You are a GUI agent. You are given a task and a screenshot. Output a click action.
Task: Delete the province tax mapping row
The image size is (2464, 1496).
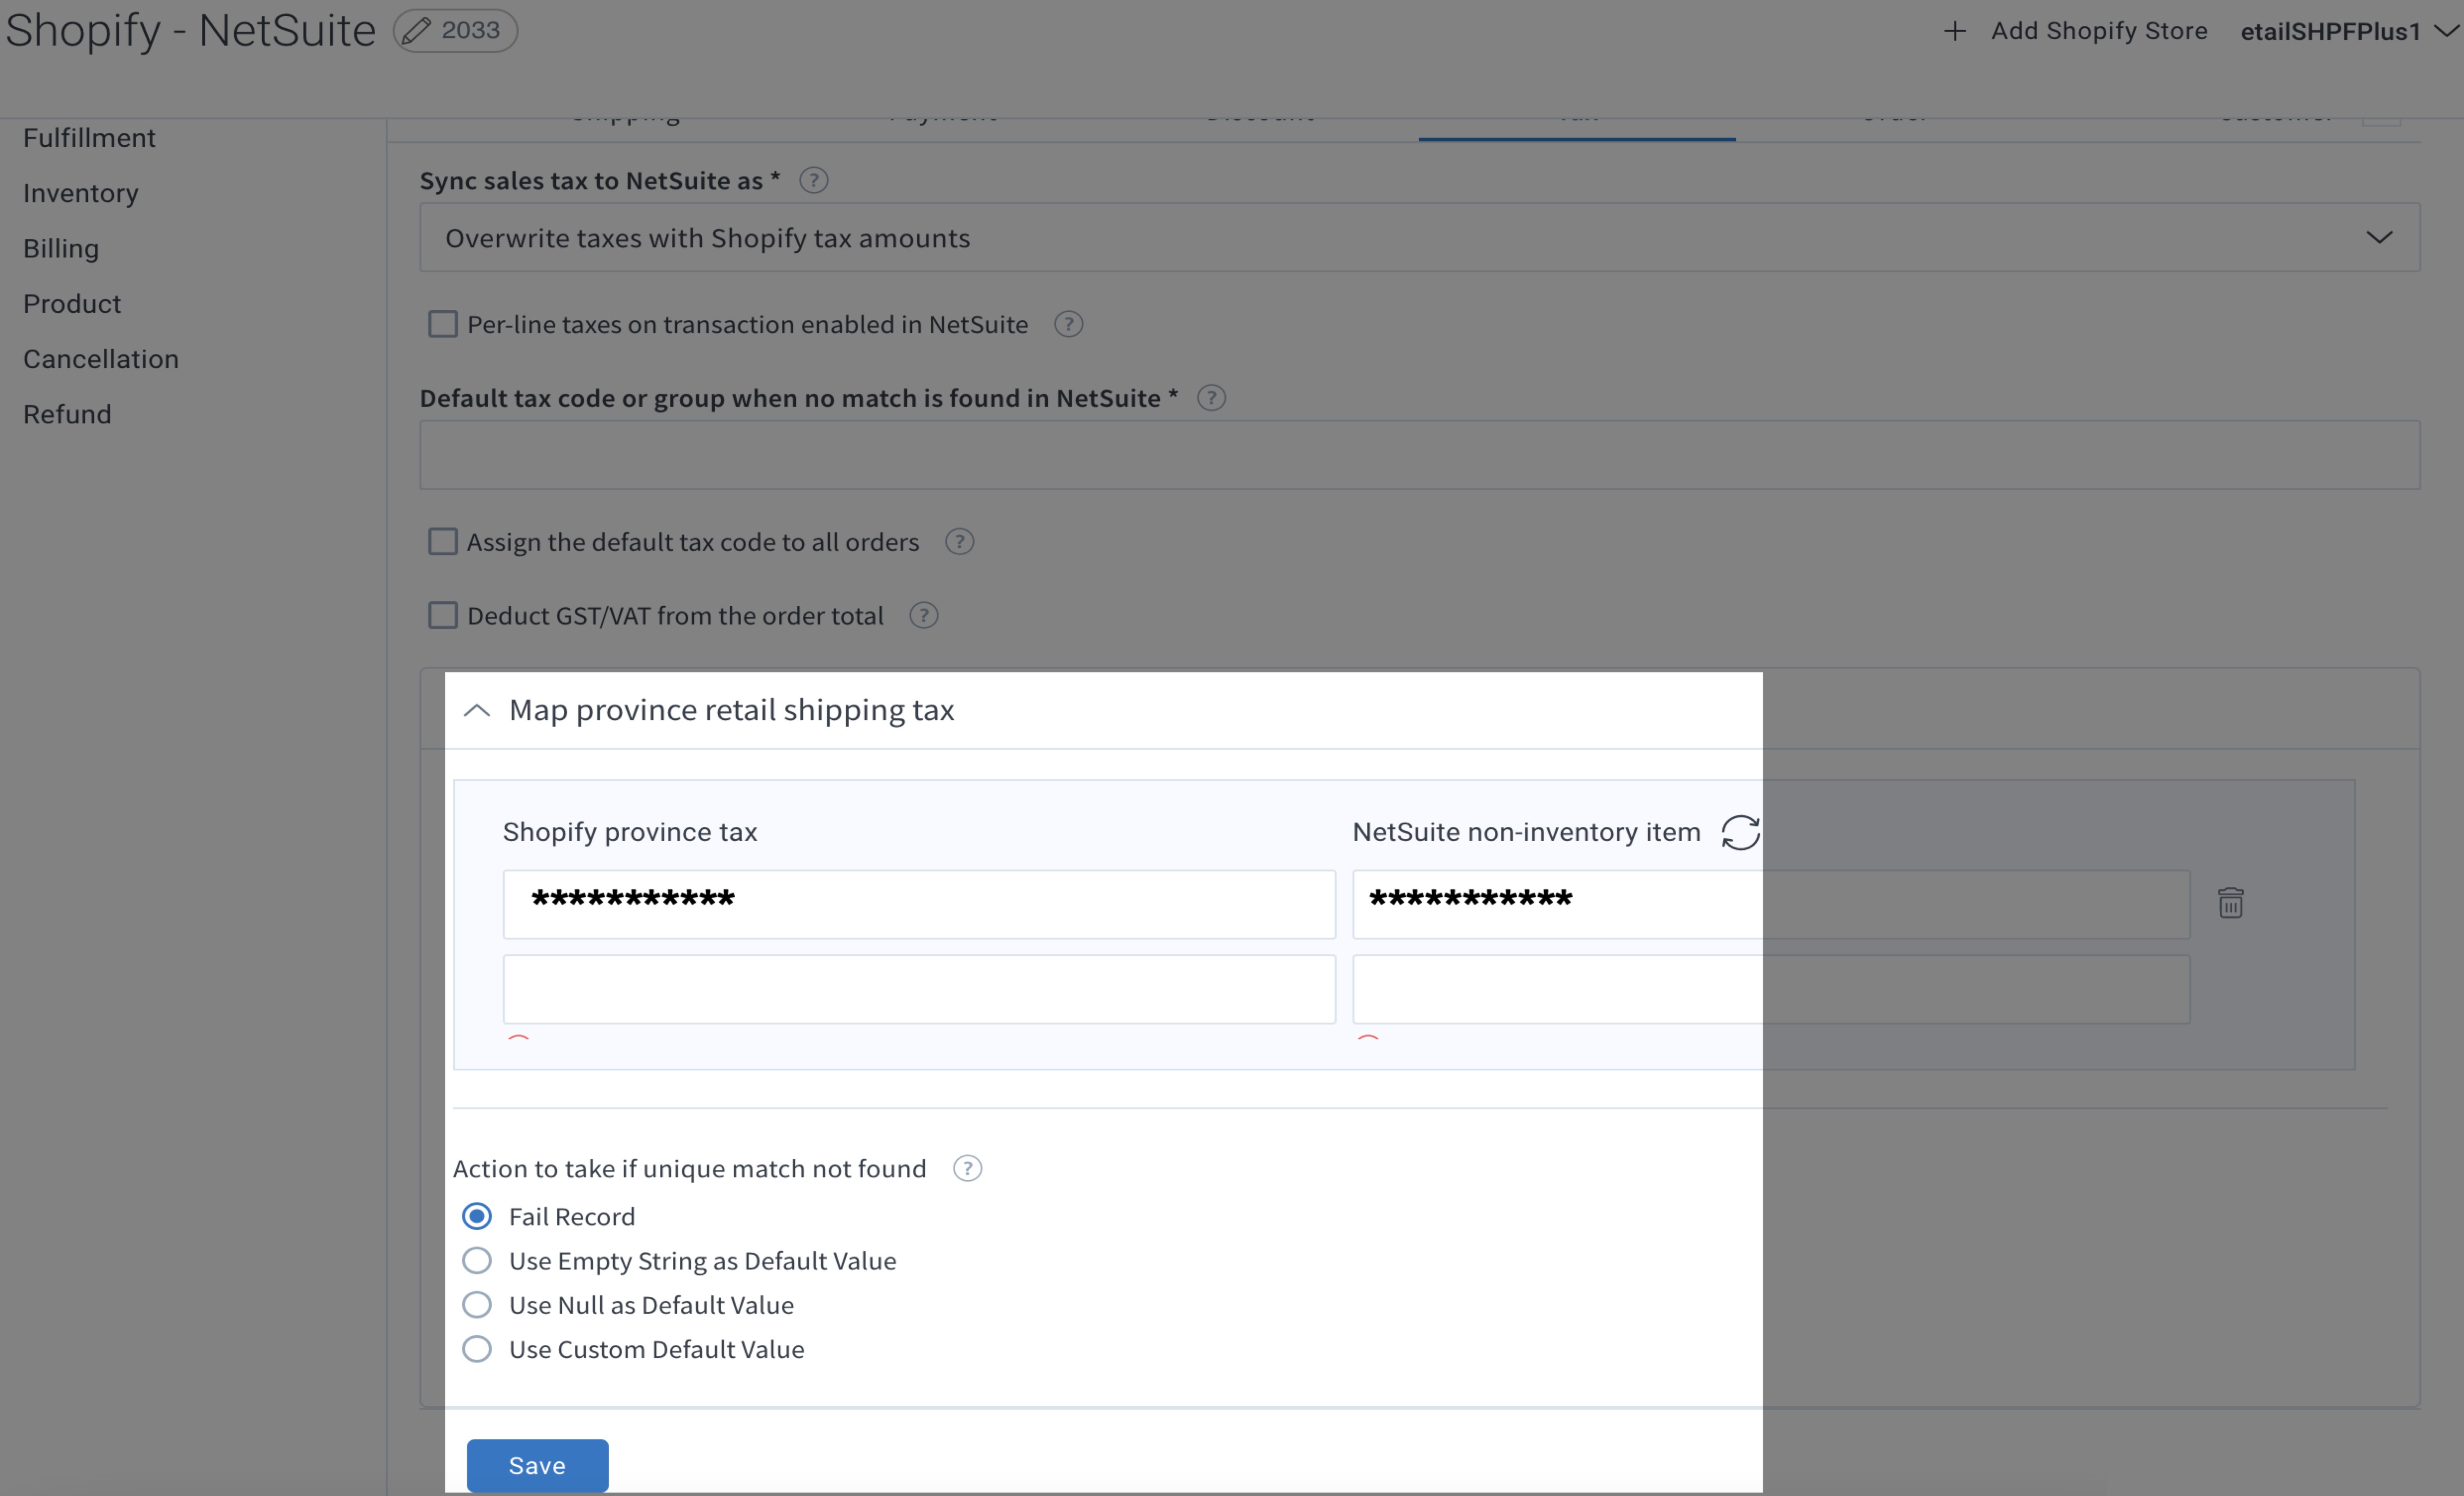(x=2230, y=902)
